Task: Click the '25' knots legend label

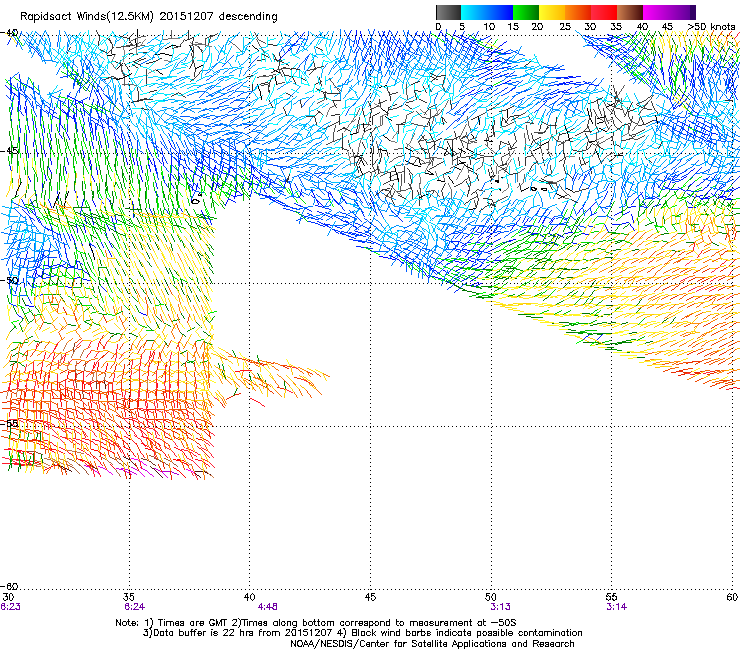Action: click(565, 27)
